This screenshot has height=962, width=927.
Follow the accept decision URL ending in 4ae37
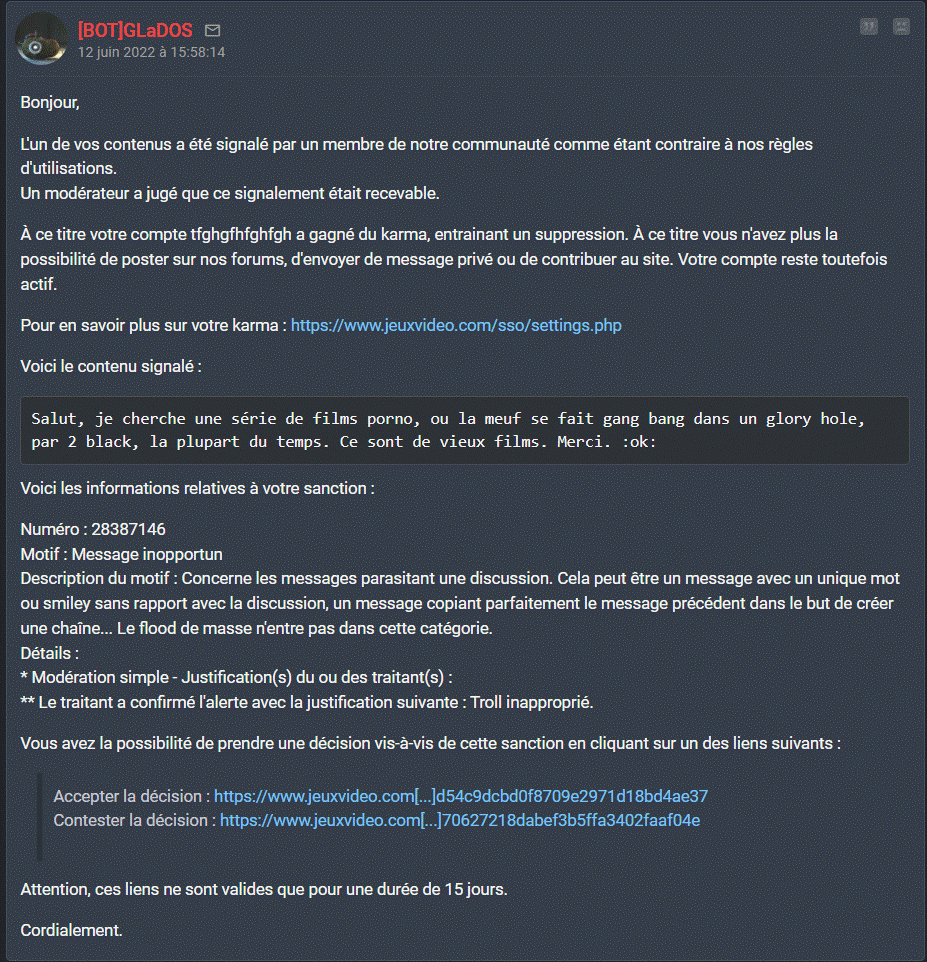[x=461, y=796]
